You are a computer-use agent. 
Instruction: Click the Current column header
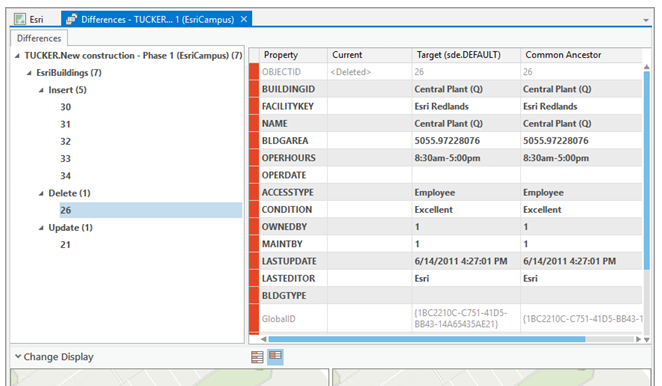(369, 55)
